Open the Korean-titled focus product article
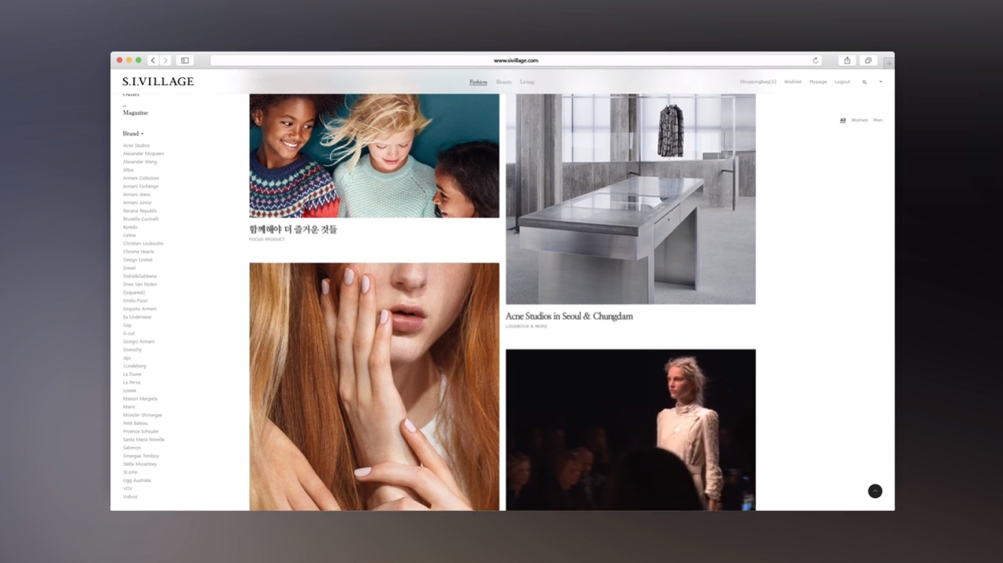Viewport: 1003px width, 563px height. [x=293, y=229]
